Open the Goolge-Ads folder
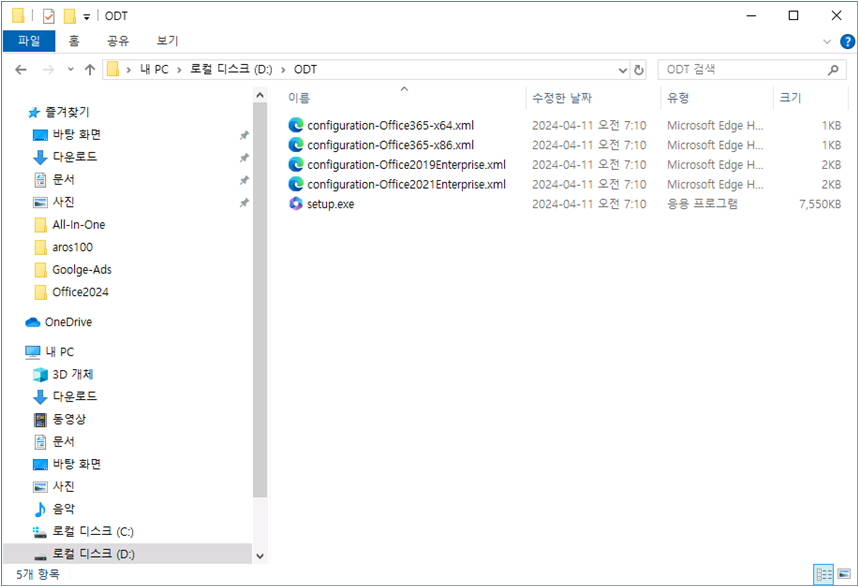The image size is (859, 587). [73, 270]
